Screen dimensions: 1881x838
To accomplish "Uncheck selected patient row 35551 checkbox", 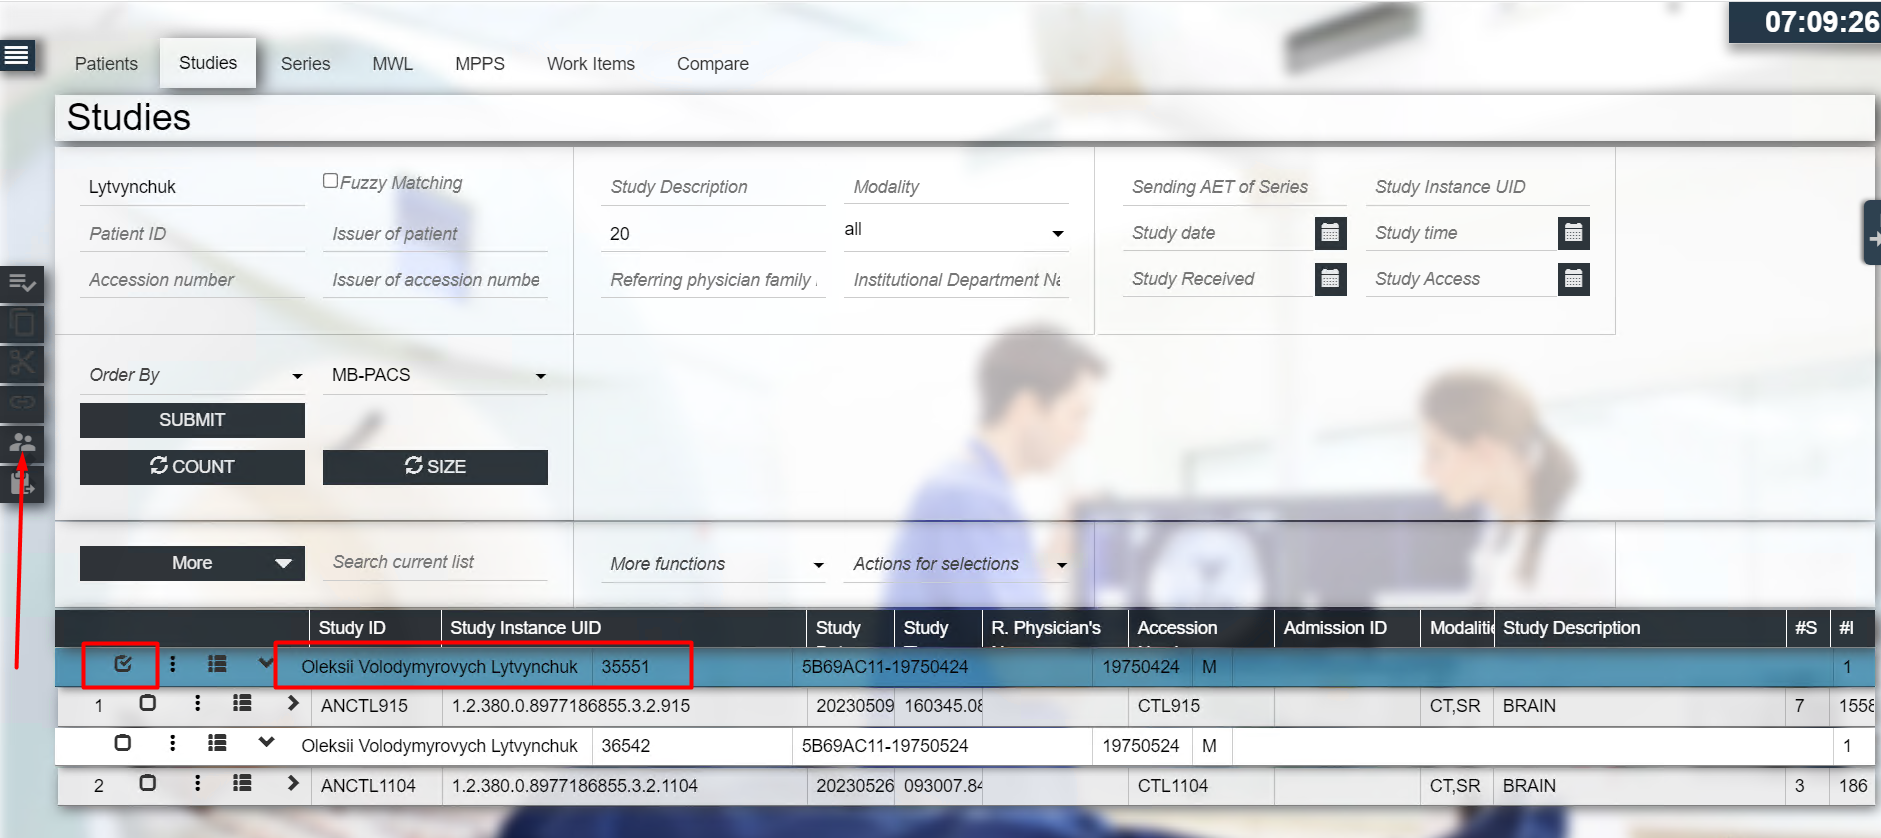I will coord(123,664).
